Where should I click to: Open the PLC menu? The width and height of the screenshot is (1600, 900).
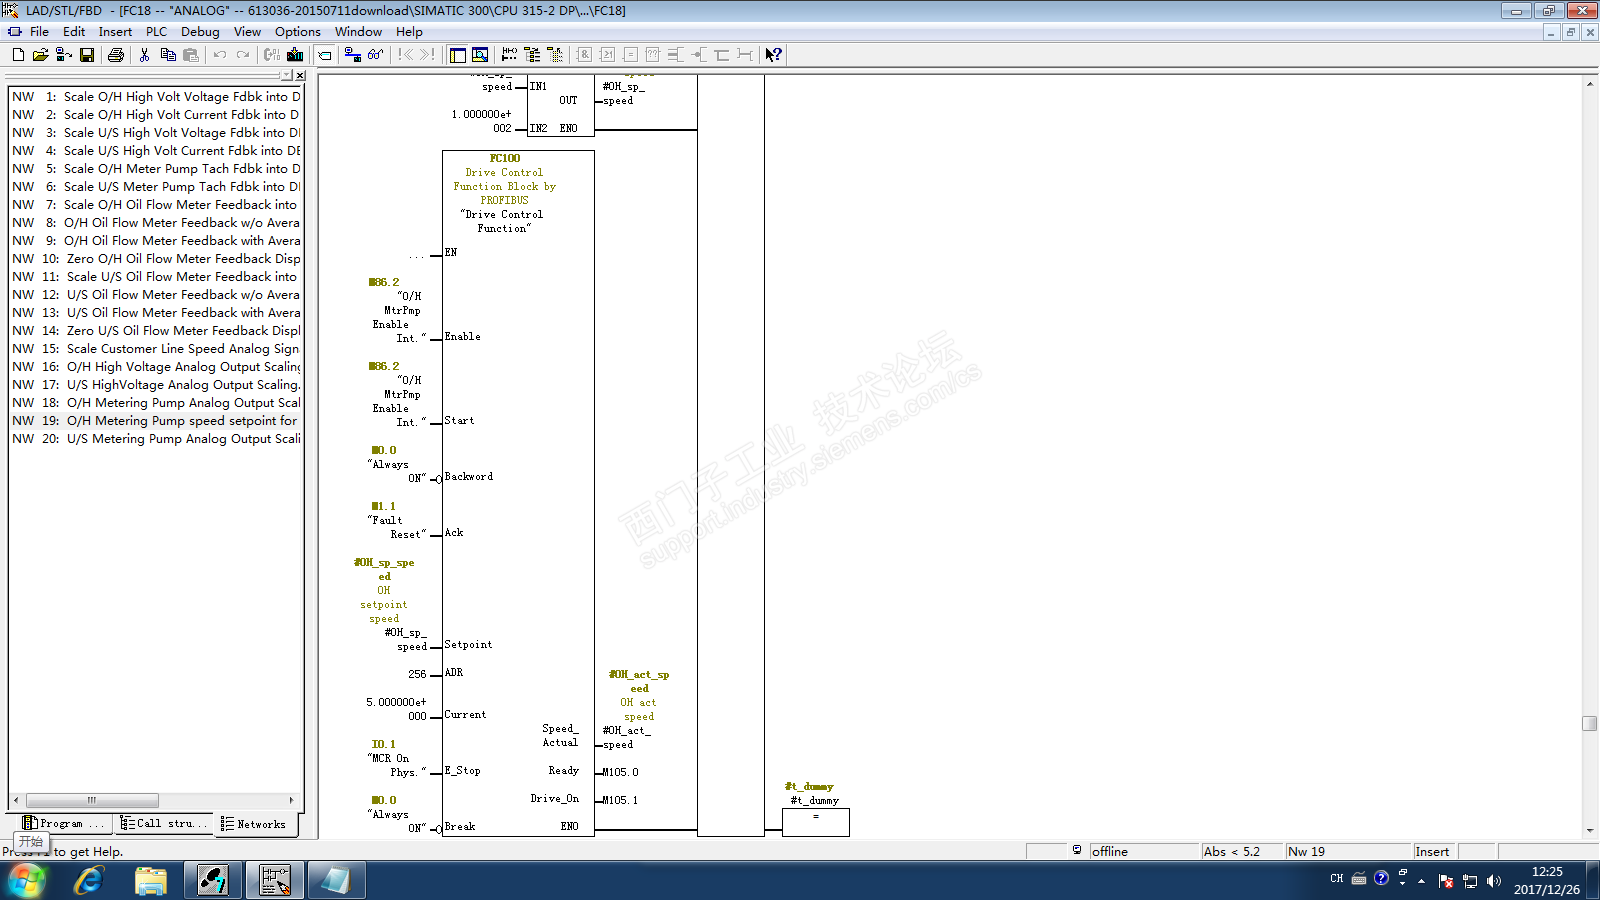coord(156,32)
